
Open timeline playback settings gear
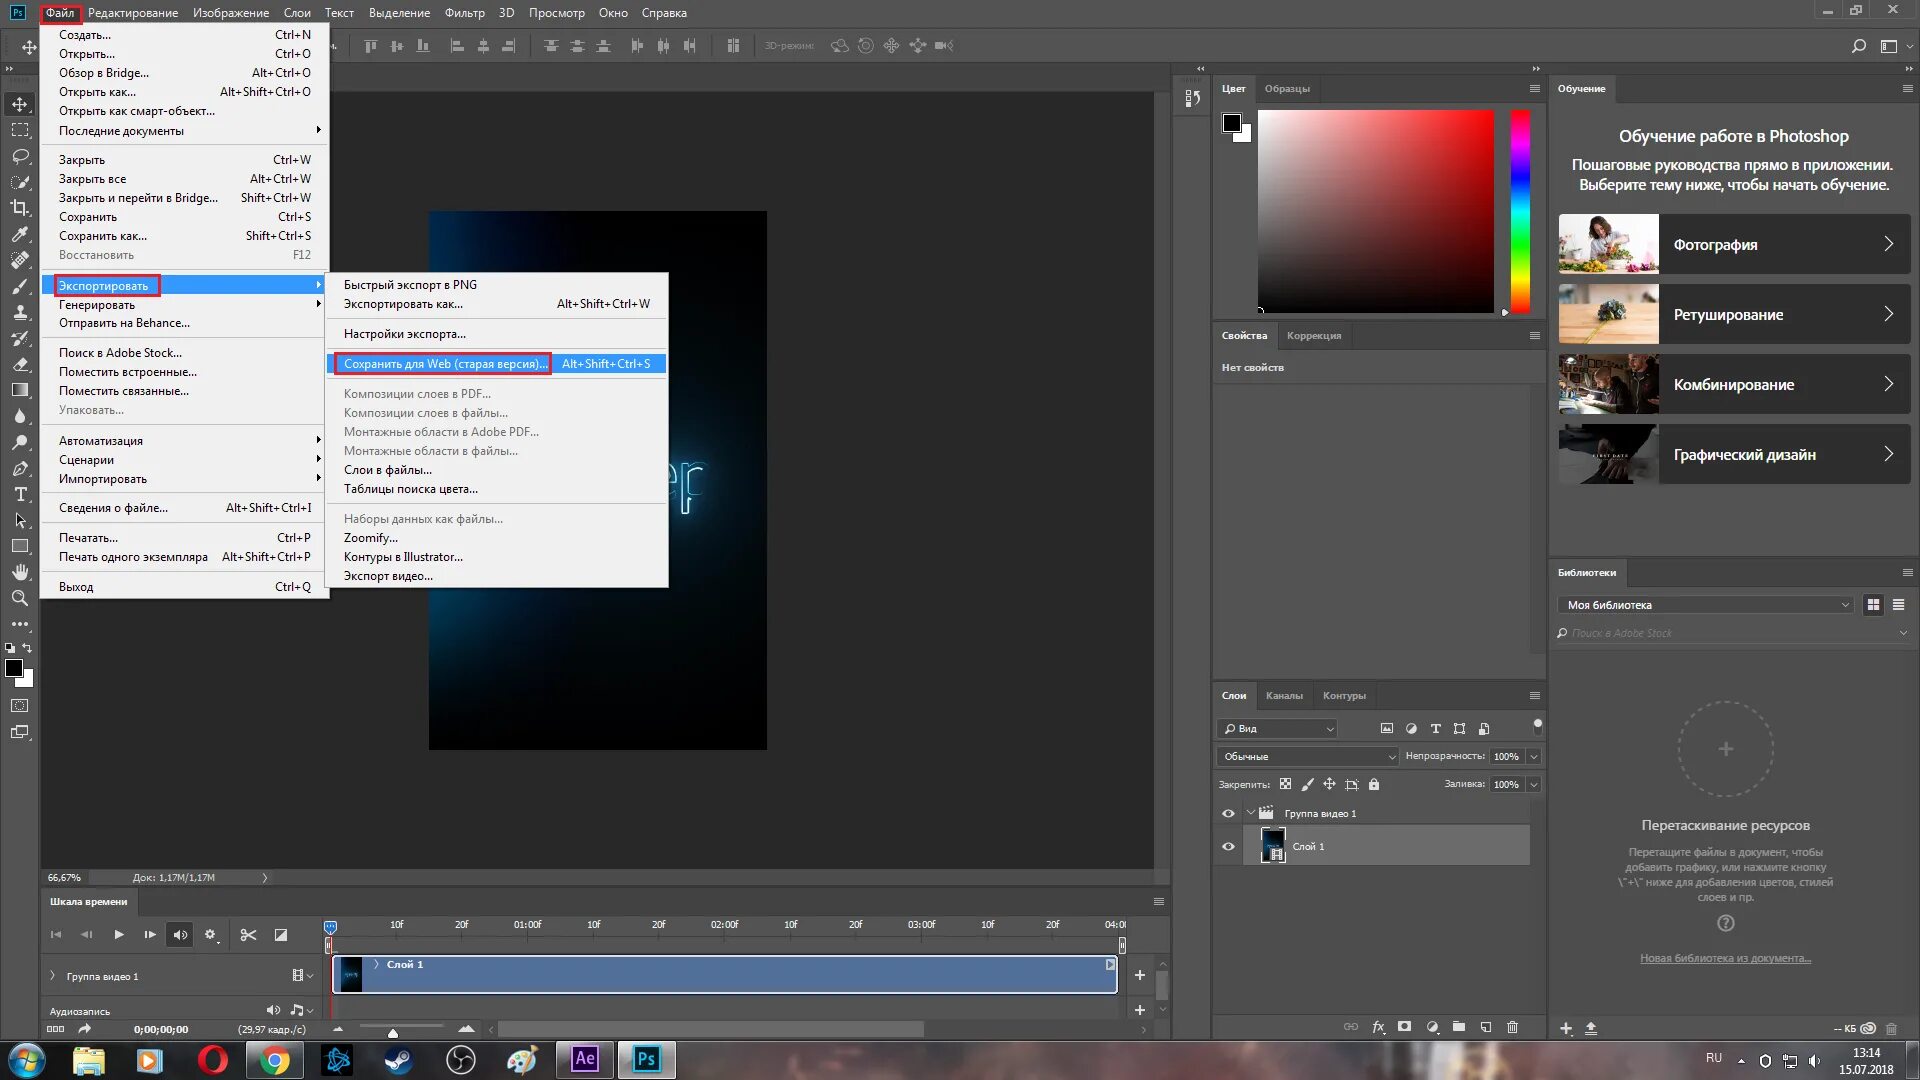click(x=210, y=935)
